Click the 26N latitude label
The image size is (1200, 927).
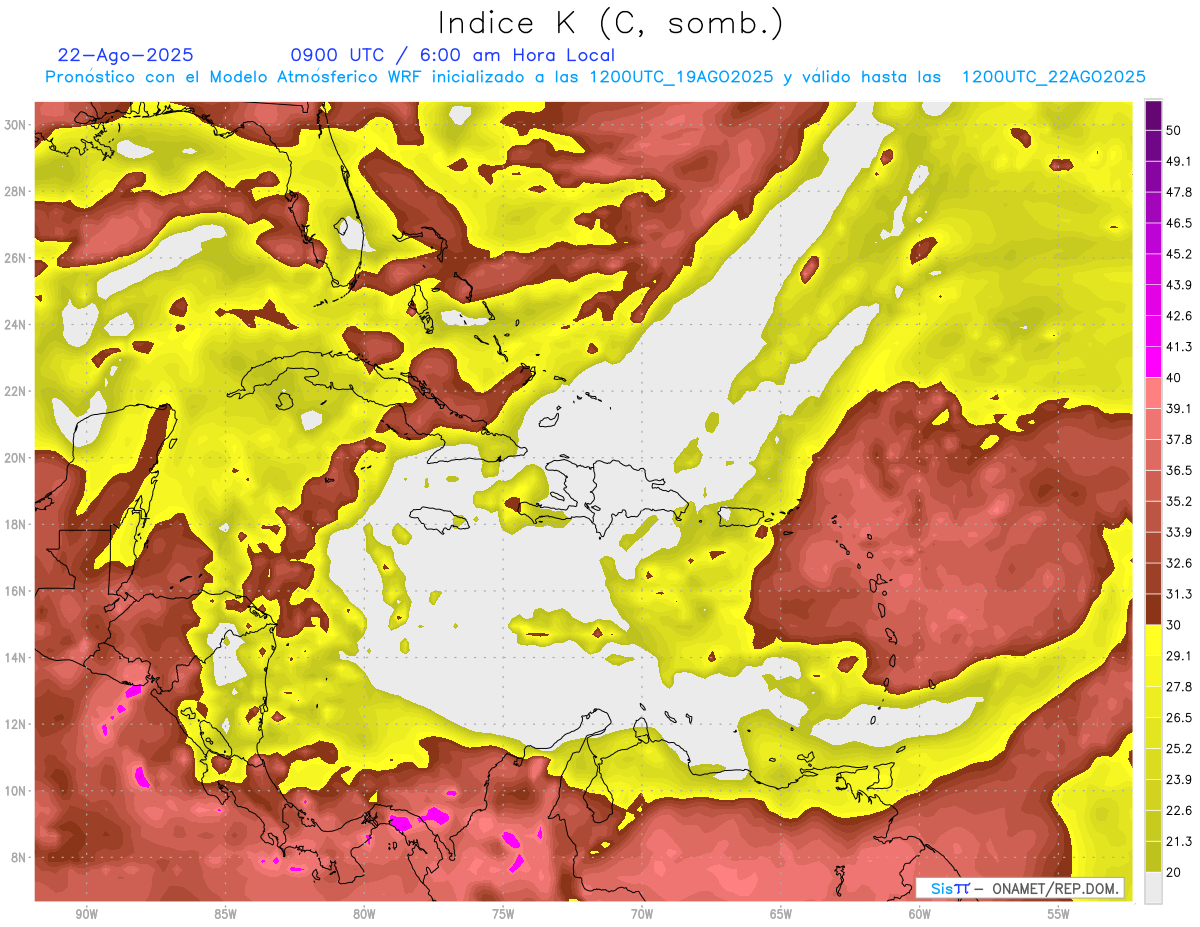(x=15, y=258)
